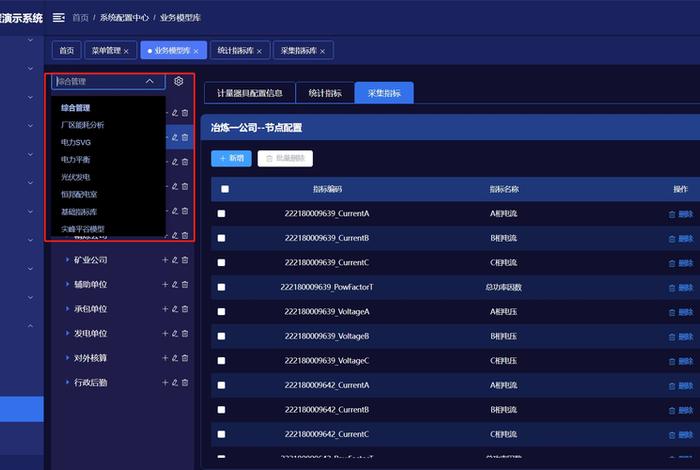
Task: Switch to the 统计指标 tab
Action: (325, 93)
